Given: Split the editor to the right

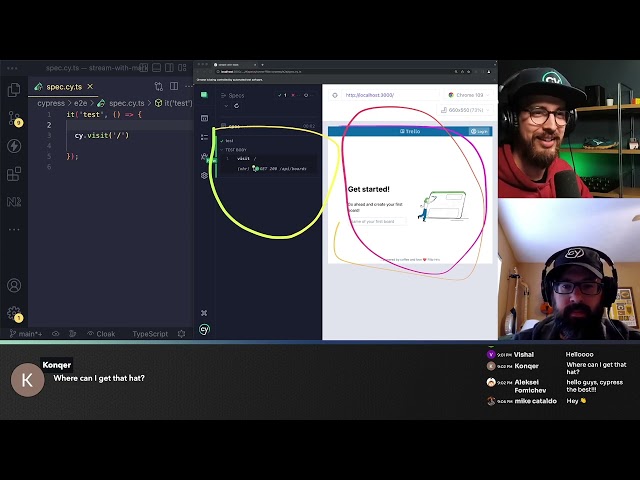Looking at the screenshot, I should (174, 86).
